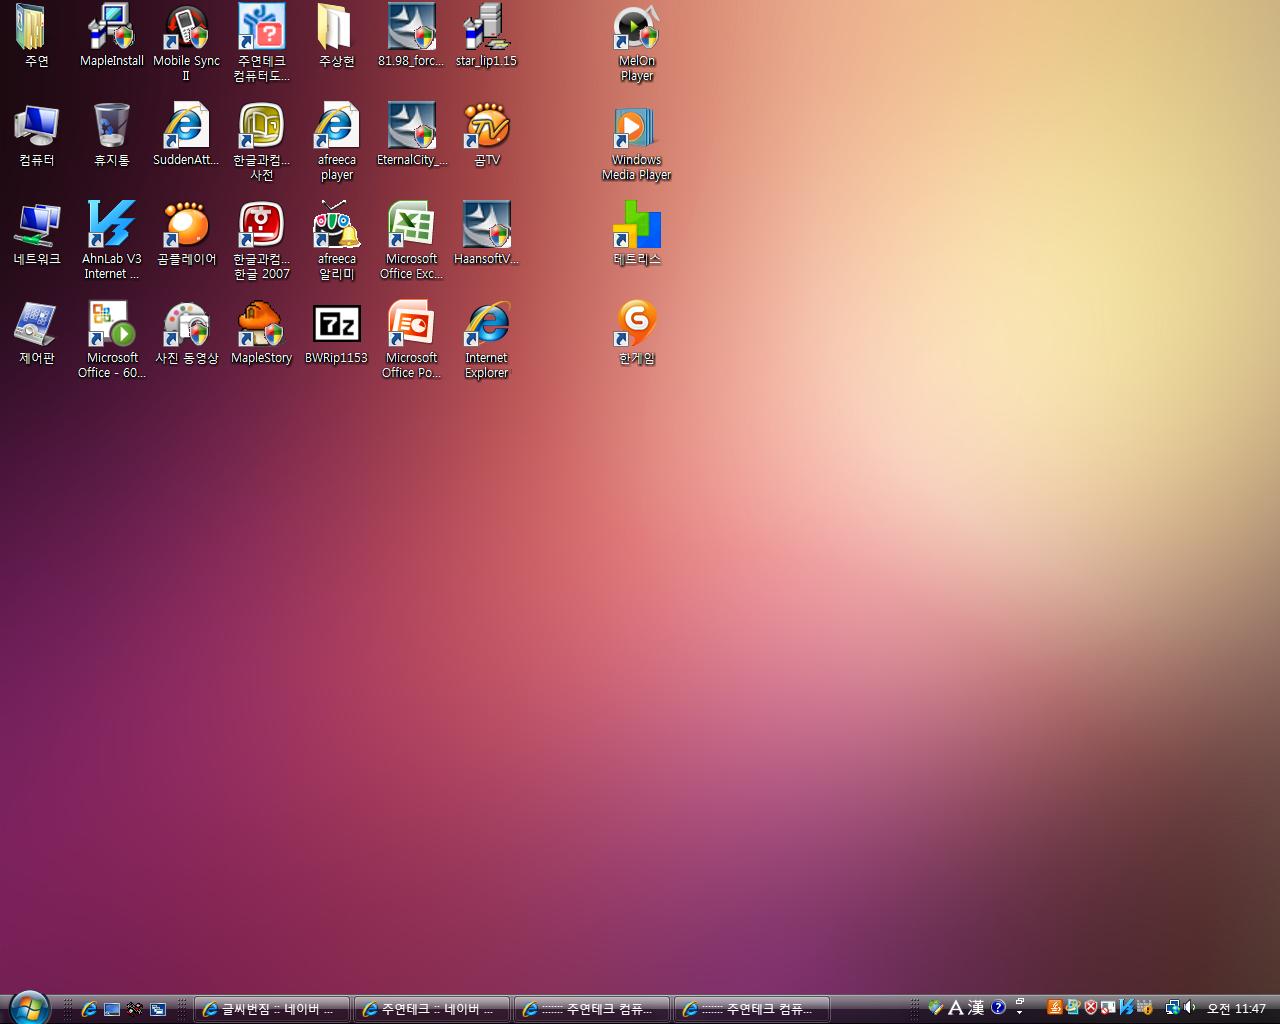Open the volume speaker tray icon

pyautogui.click(x=1189, y=1008)
